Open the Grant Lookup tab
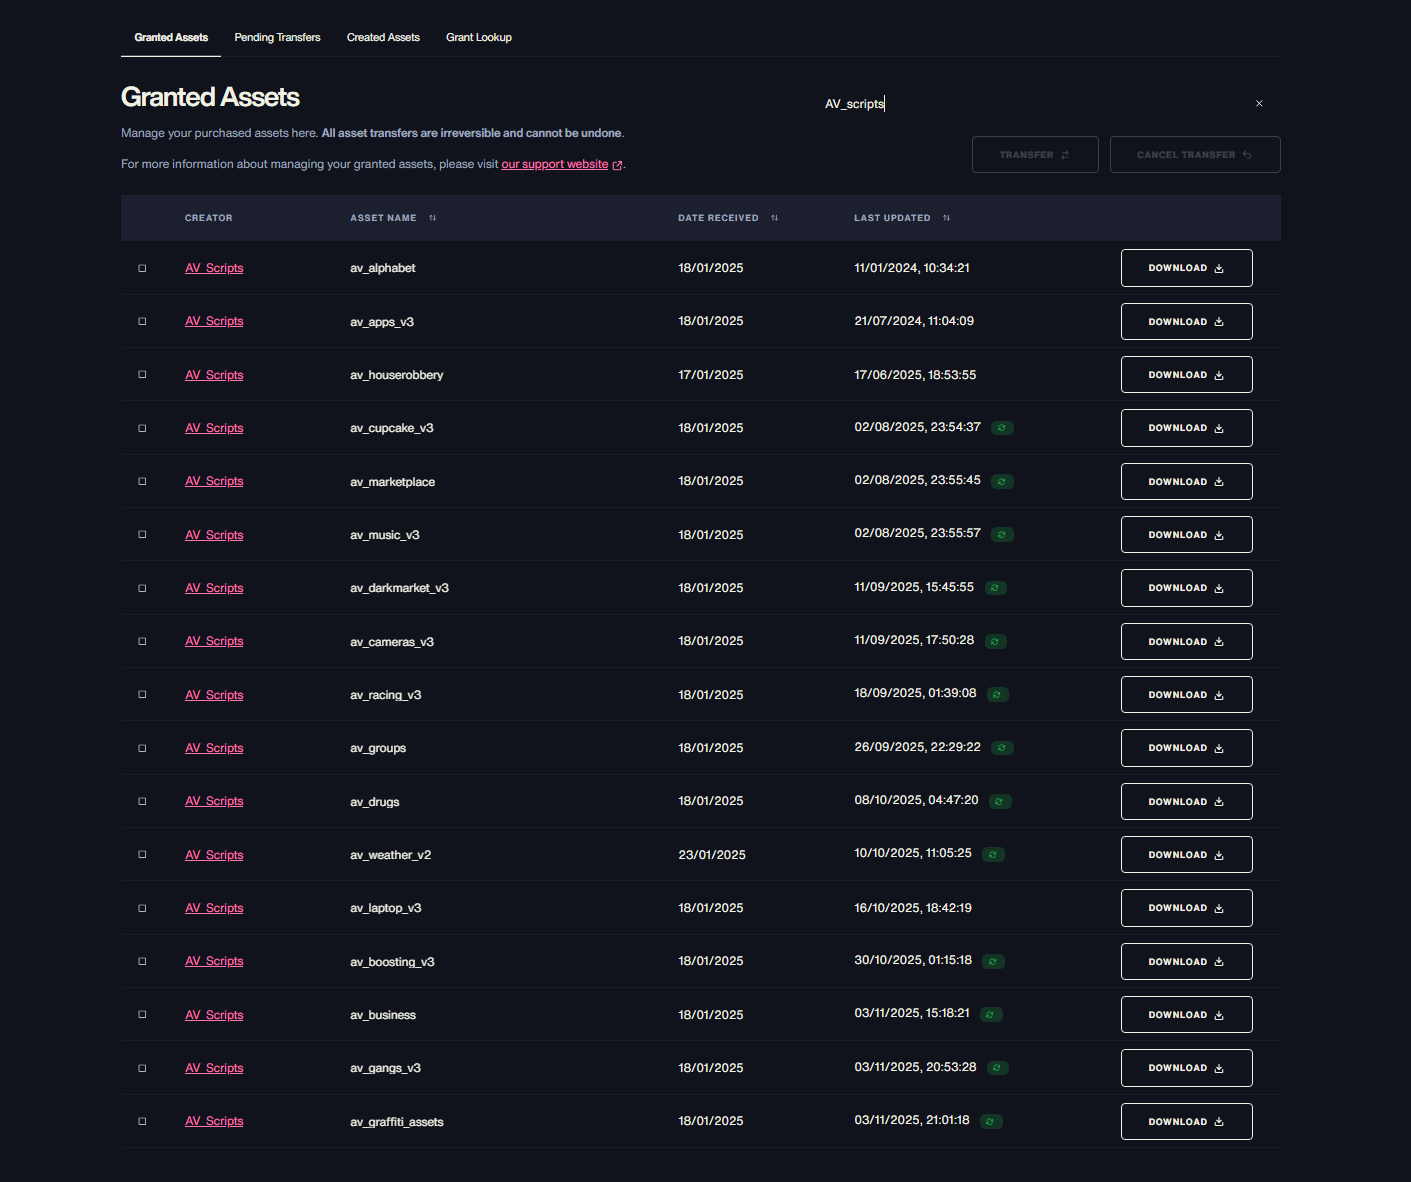Viewport: 1411px width, 1182px height. [x=478, y=38]
